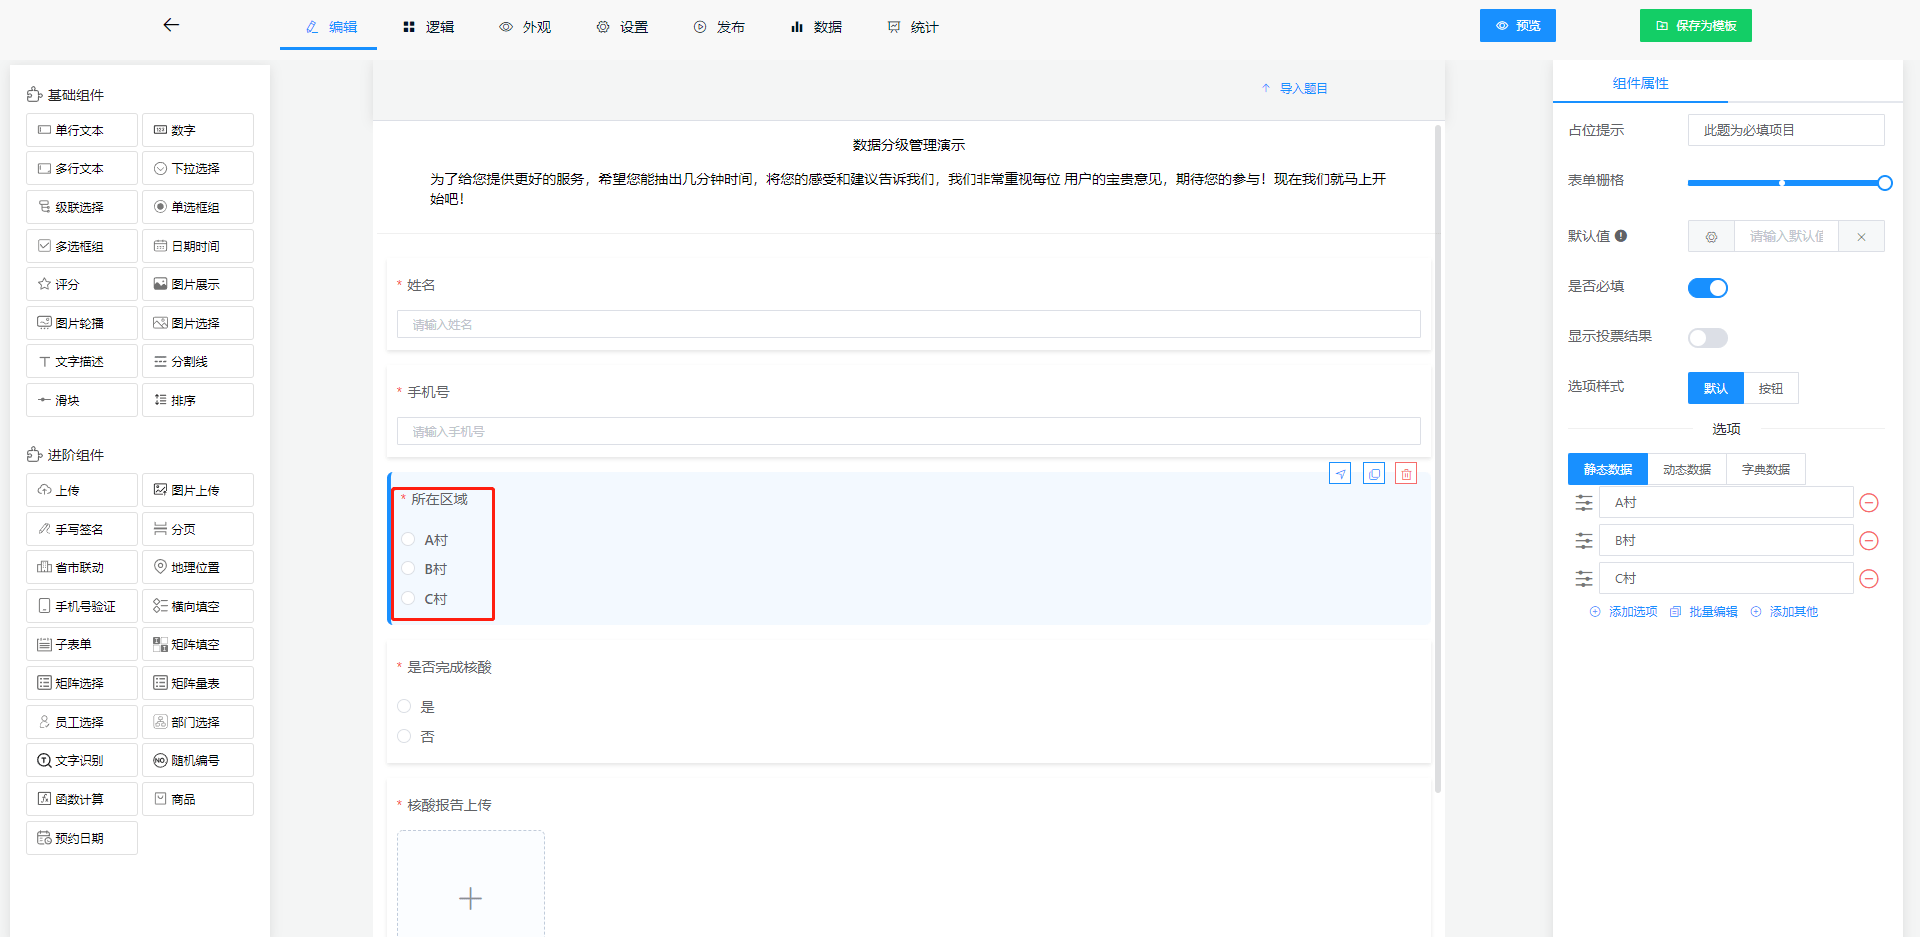Adjust the 表单栅格 slider handle
1920x937 pixels.
click(1884, 183)
